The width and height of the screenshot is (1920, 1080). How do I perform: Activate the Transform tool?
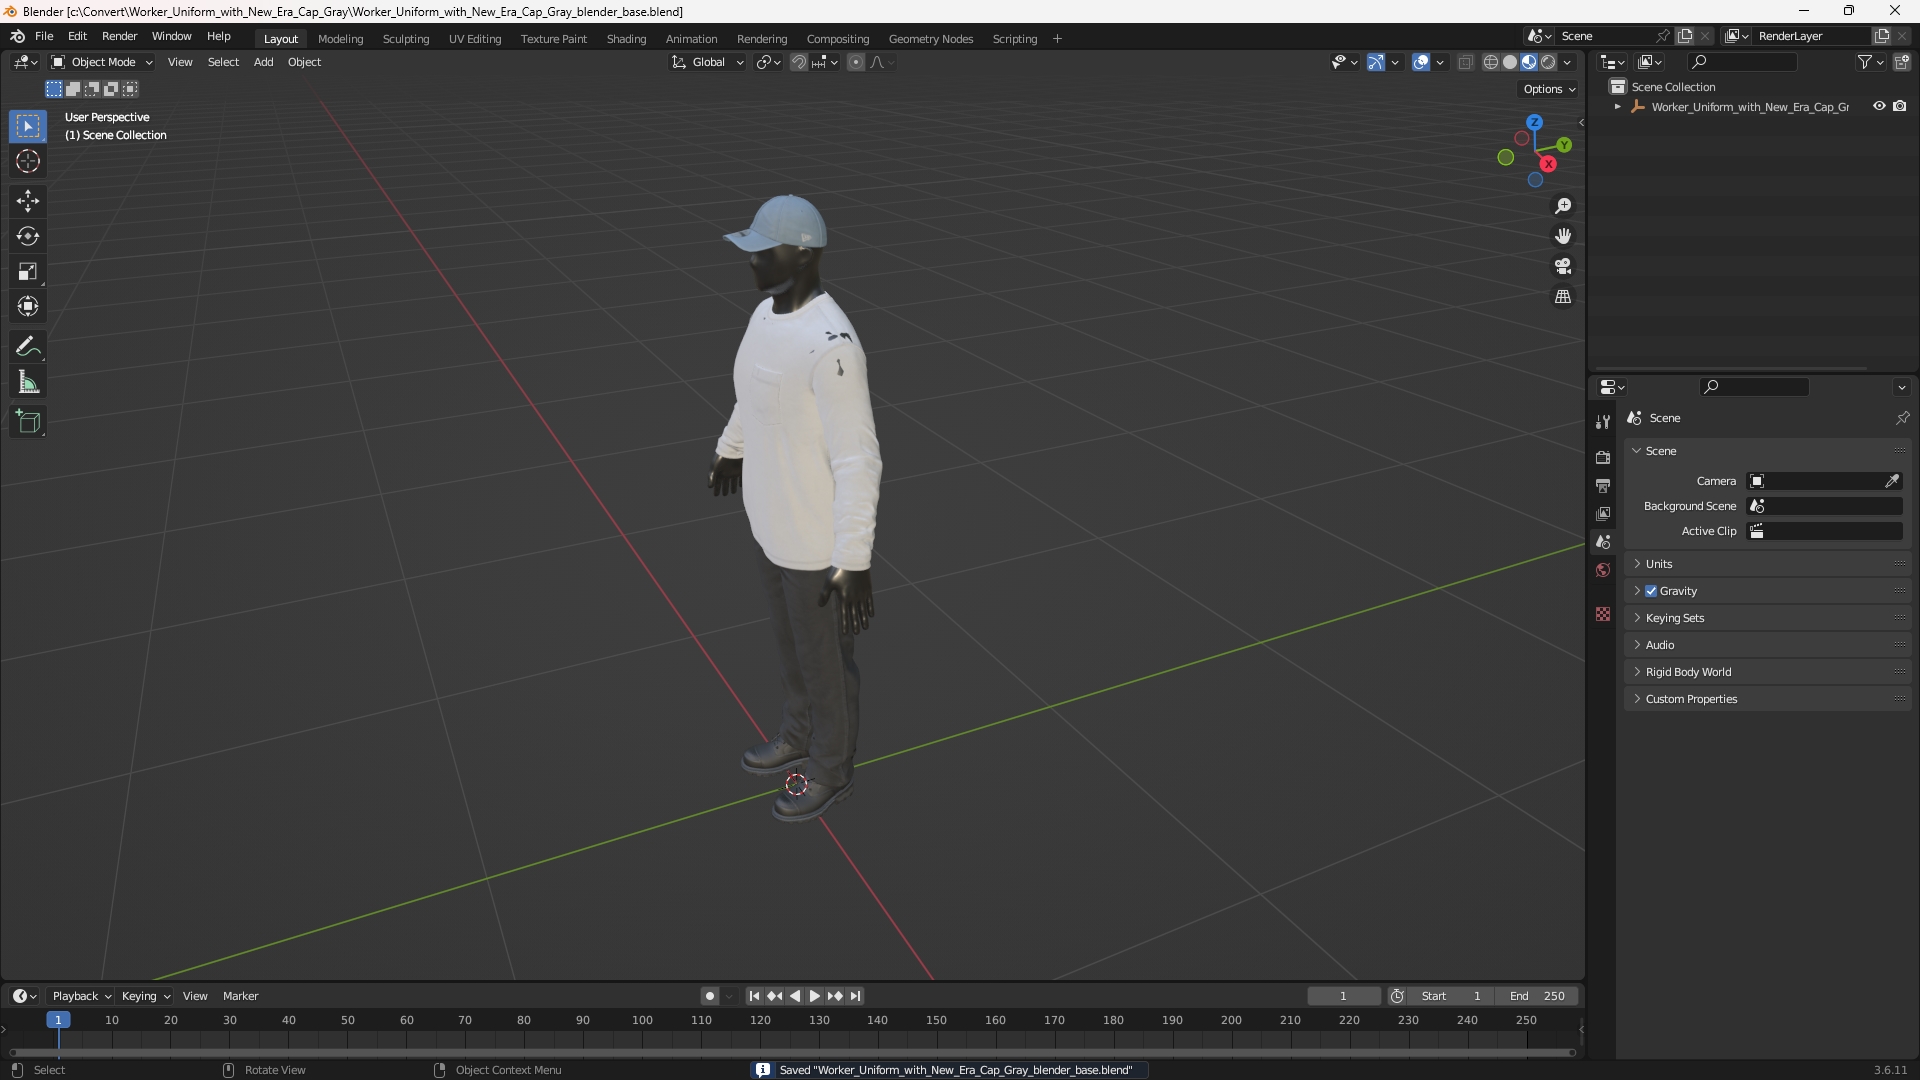click(x=28, y=307)
